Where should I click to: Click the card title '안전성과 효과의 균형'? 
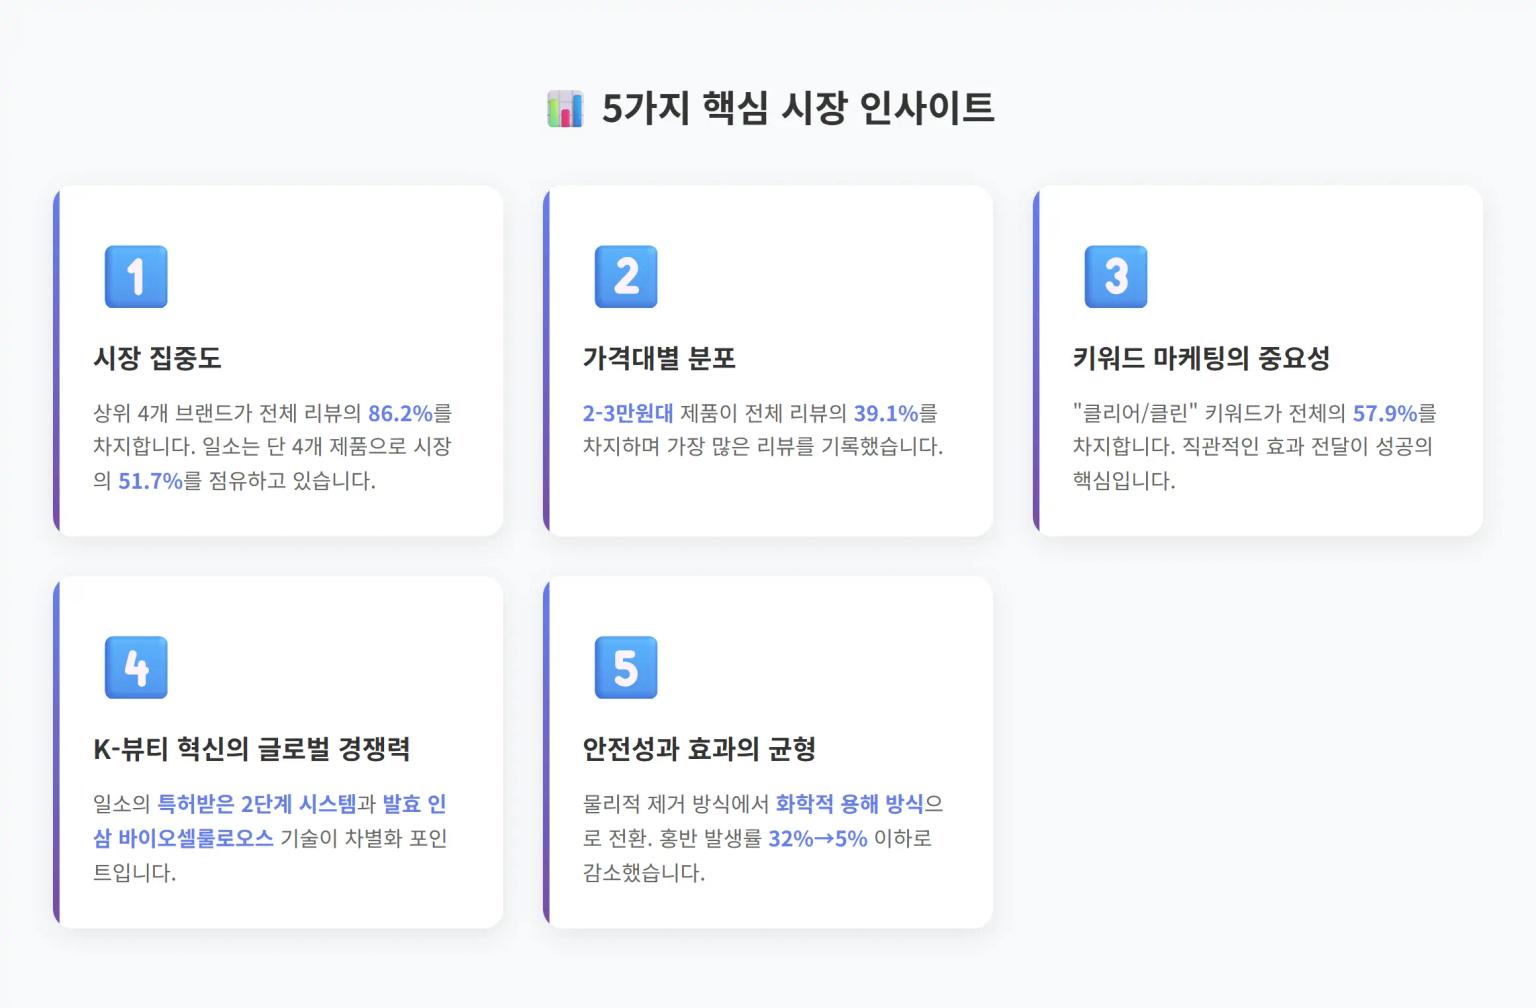pyautogui.click(x=699, y=749)
